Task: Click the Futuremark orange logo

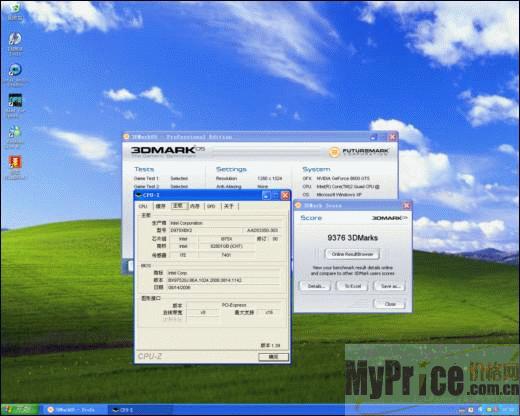Action: point(333,152)
